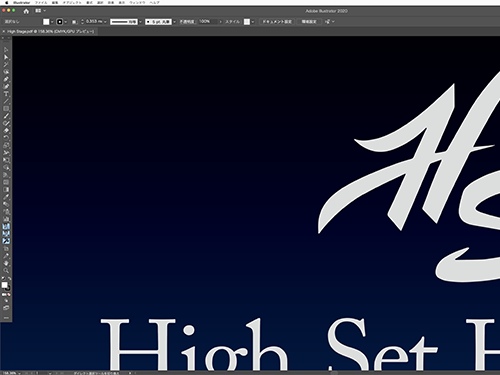This screenshot has width=500, height=375.
Task: Select the Symbol Sprayer tool
Action: [6, 211]
